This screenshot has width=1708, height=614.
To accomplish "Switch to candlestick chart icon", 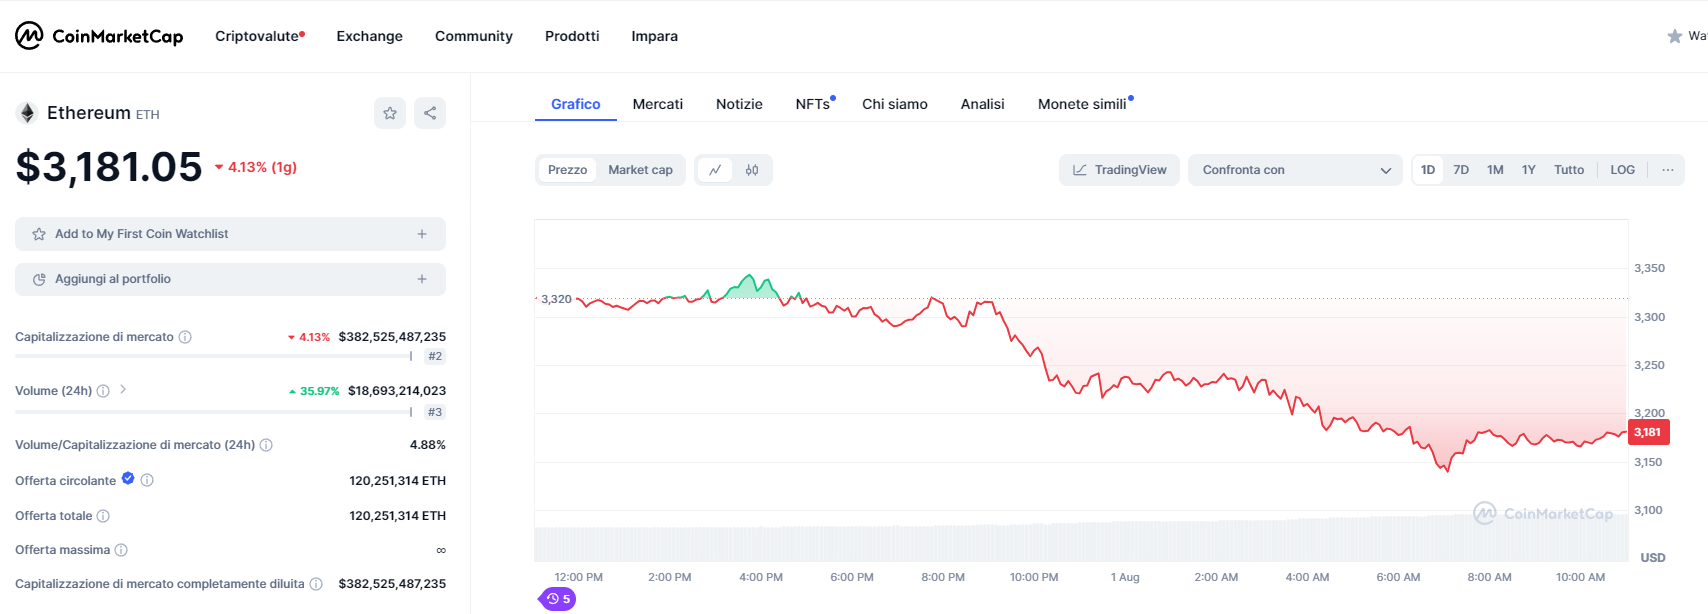I will tap(752, 170).
